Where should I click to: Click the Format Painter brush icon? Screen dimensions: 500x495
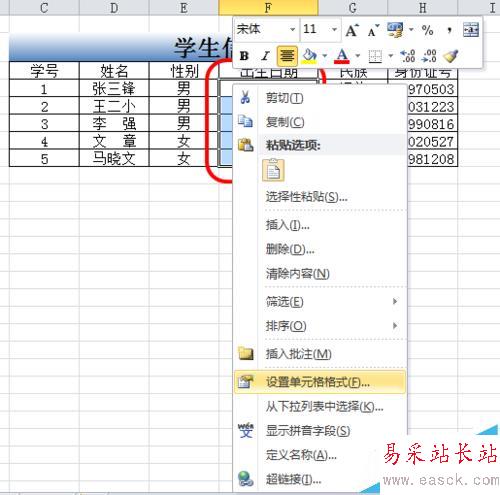click(x=451, y=56)
